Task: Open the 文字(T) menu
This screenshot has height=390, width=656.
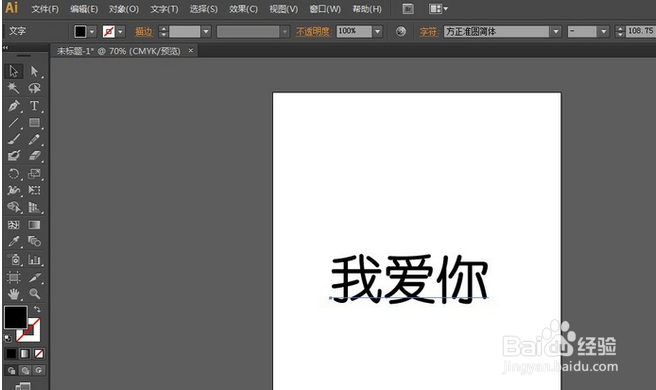Action: [164, 9]
